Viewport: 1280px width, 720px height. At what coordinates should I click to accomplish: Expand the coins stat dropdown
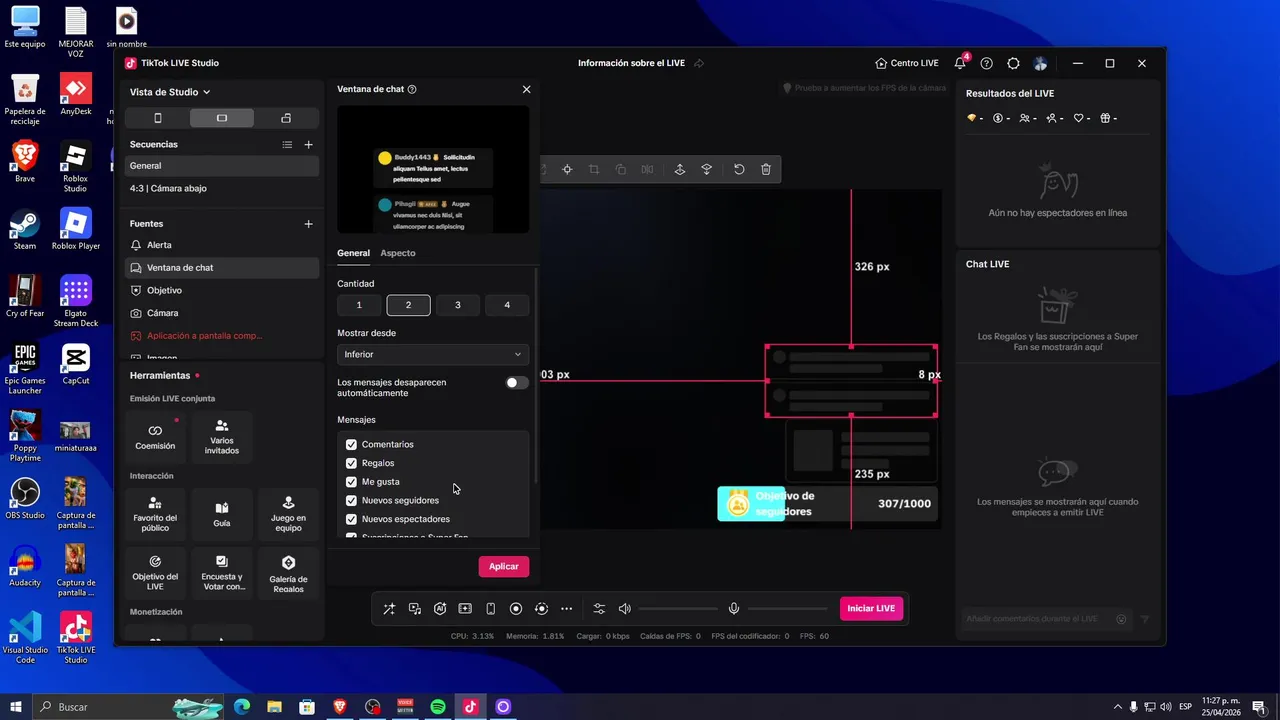pyautogui.click(x=1001, y=118)
